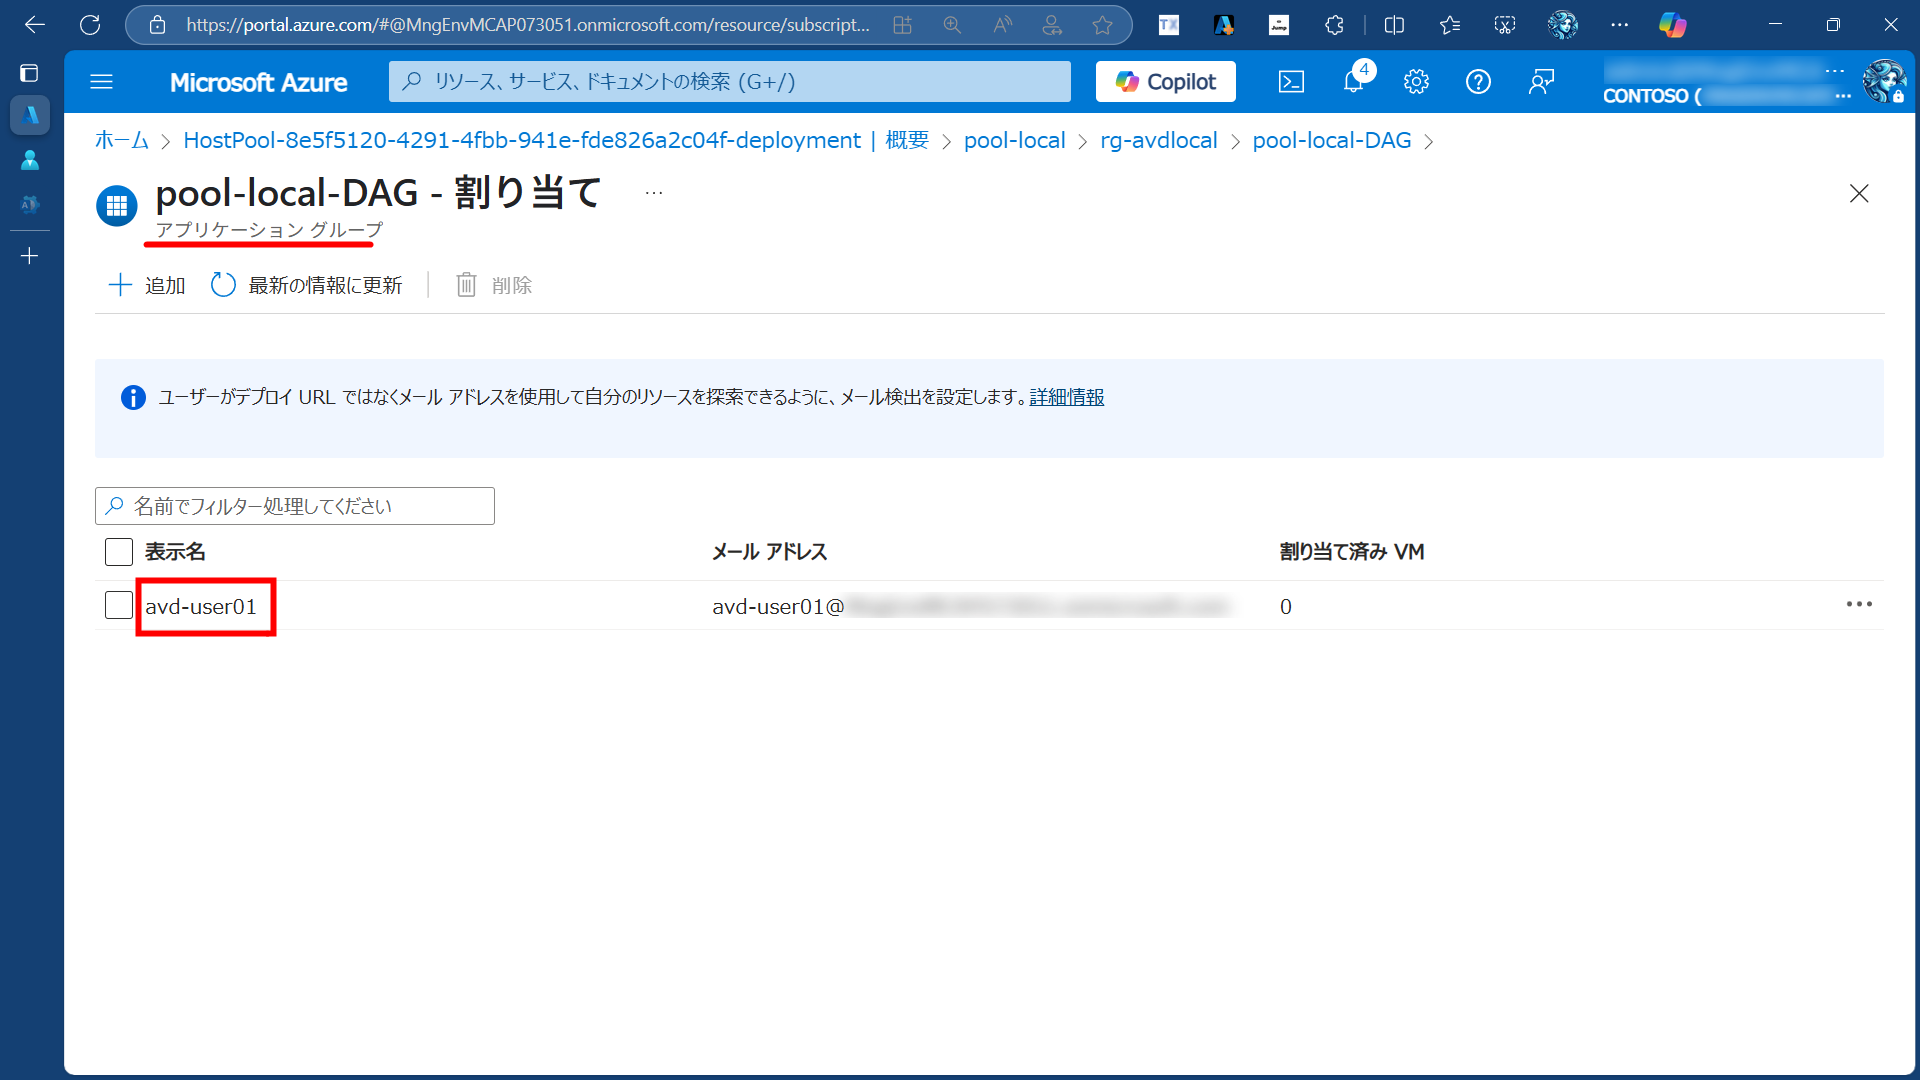Image resolution: width=1920 pixels, height=1080 pixels.
Task: Click the account avatar in top right corner
Action: (1886, 81)
